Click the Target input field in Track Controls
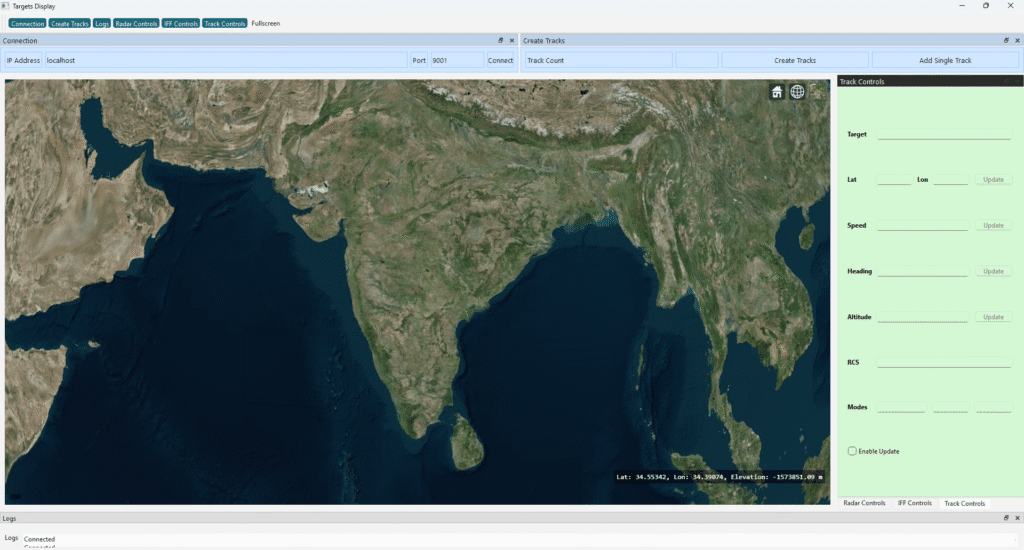Viewport: 1024px width, 550px height. point(944,134)
